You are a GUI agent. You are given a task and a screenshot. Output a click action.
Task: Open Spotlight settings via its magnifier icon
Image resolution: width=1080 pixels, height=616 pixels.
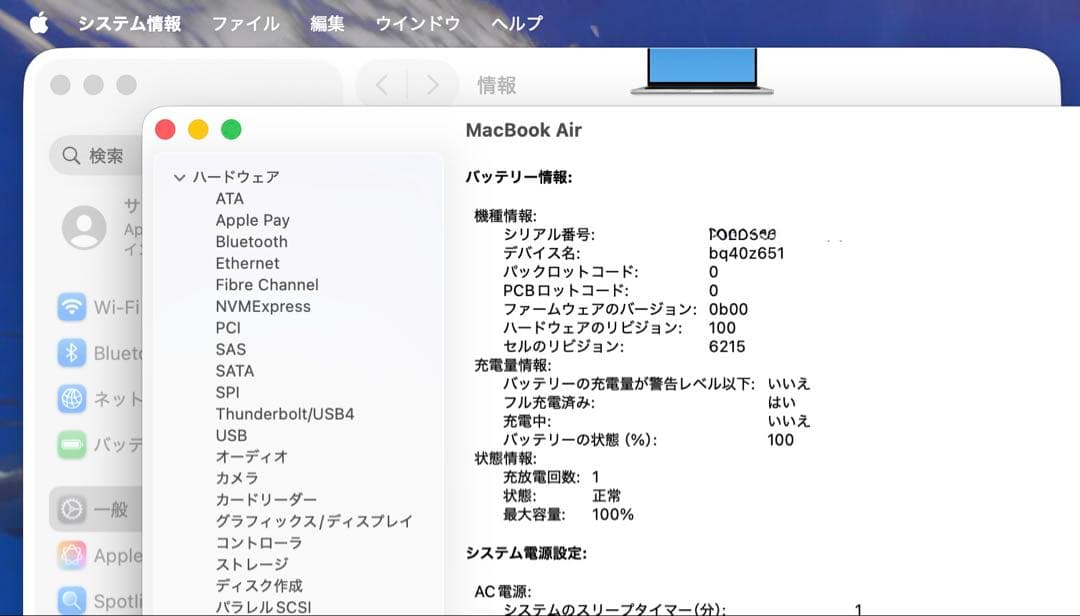(x=73, y=601)
